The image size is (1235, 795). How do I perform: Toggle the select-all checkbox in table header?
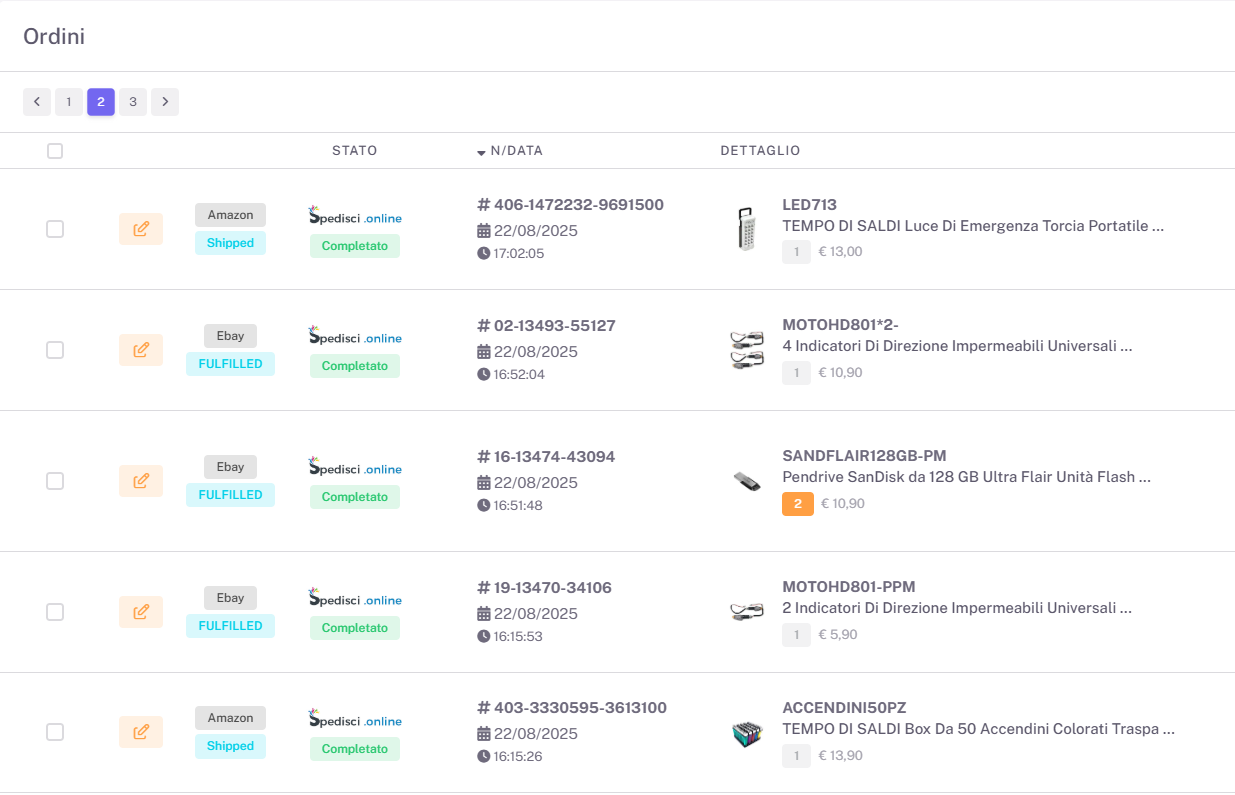(55, 151)
